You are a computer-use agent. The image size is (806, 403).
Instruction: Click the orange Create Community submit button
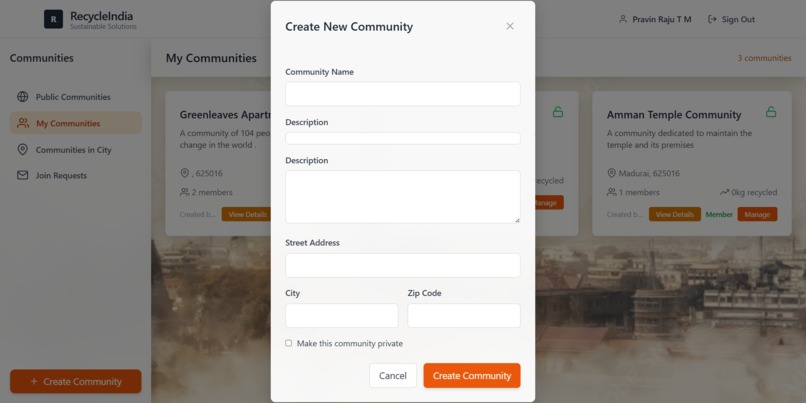pyautogui.click(x=472, y=376)
